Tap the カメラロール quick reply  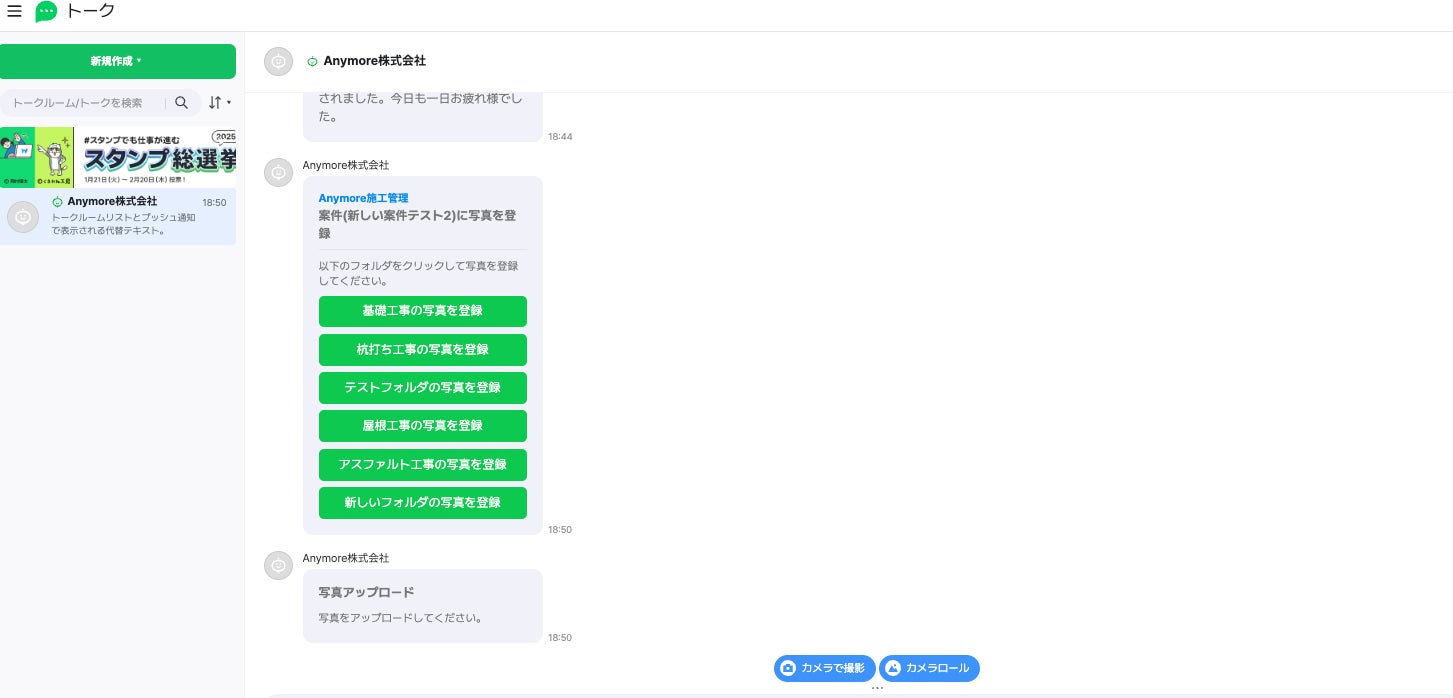930,668
